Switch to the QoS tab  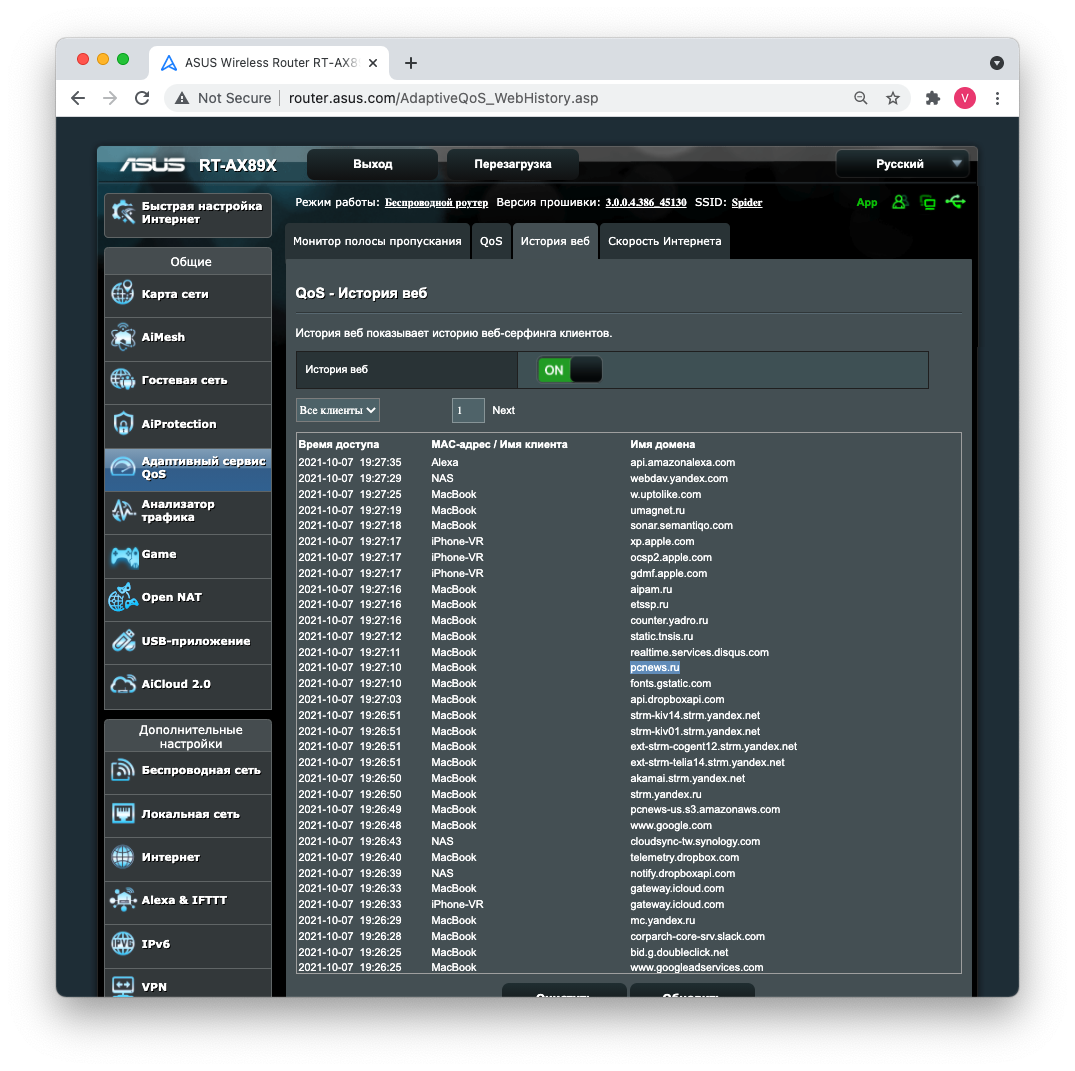tap(491, 241)
